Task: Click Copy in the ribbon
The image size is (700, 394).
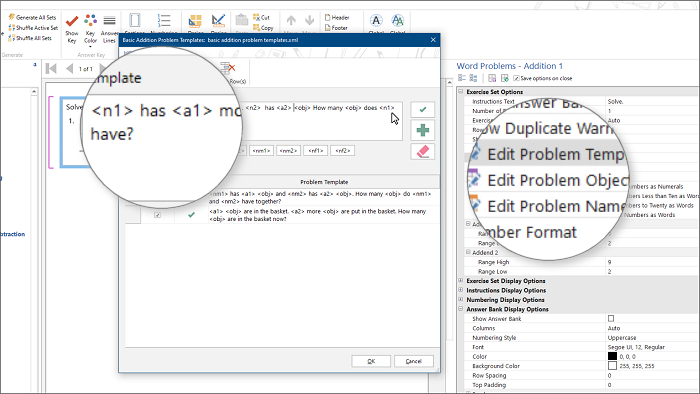Action: pyautogui.click(x=263, y=28)
